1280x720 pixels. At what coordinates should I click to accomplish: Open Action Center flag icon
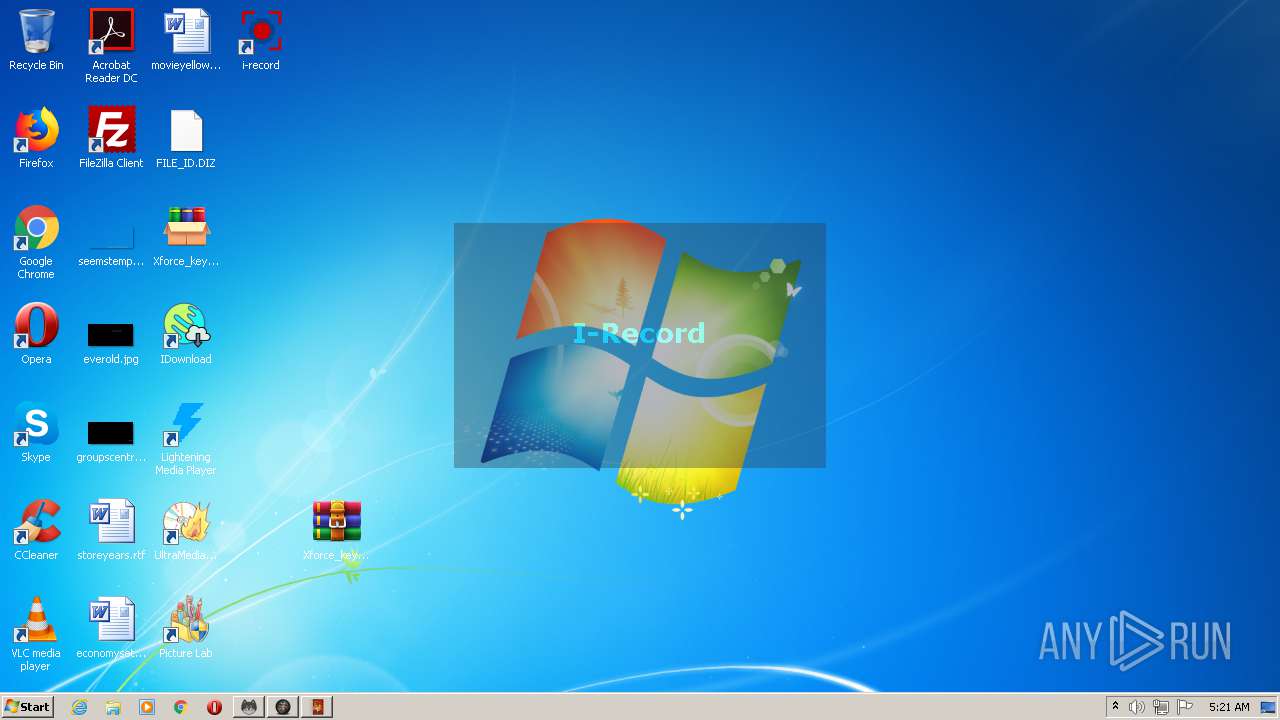click(1185, 707)
